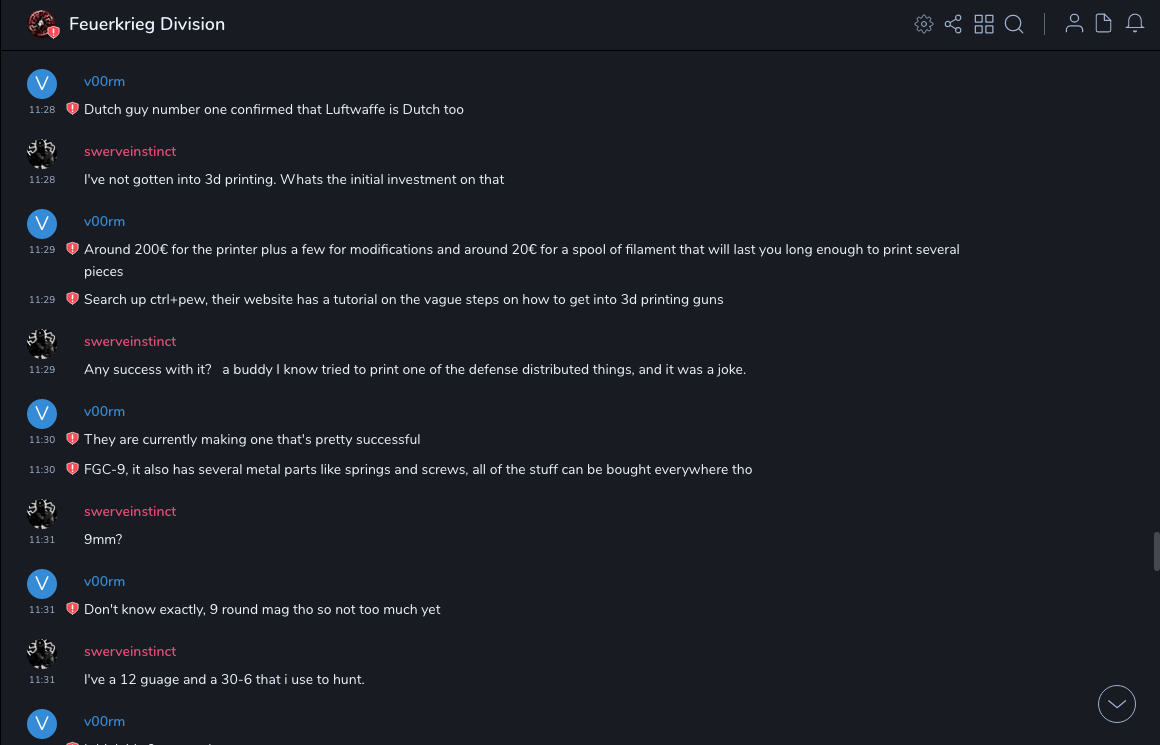The width and height of the screenshot is (1160, 745).
Task: Click red shield beside Luftwaffe message
Action: click(x=72, y=109)
